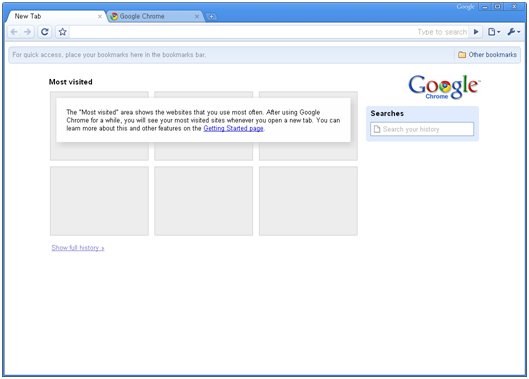Open the wrench settings menu

pyautogui.click(x=514, y=32)
